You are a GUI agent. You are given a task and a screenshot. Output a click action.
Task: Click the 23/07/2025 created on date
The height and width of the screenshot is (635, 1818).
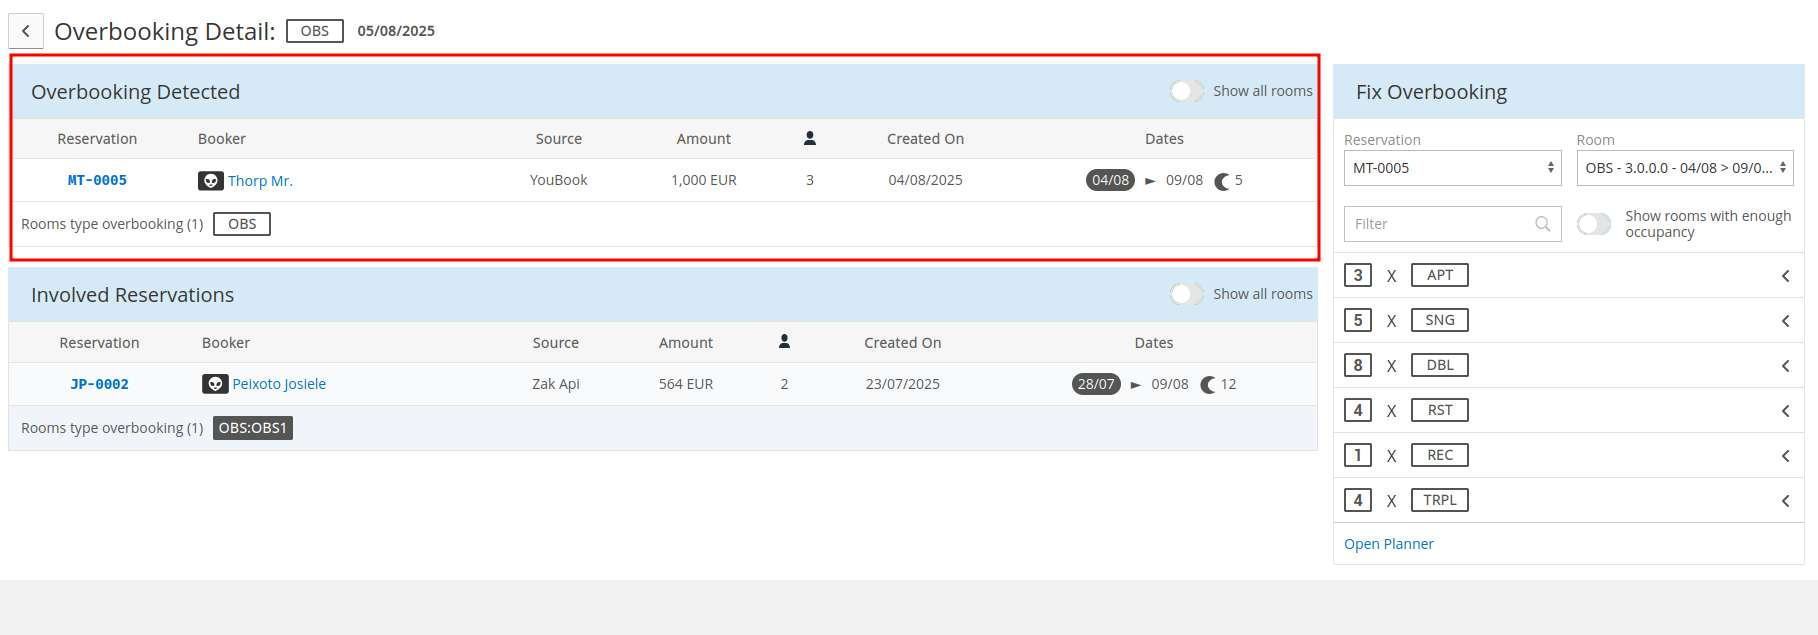[x=903, y=384]
